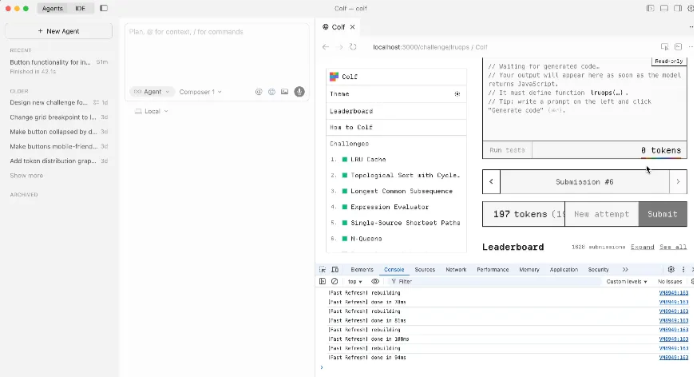The height and width of the screenshot is (377, 694).
Task: Open the top context dropdown in console
Action: pyautogui.click(x=355, y=281)
